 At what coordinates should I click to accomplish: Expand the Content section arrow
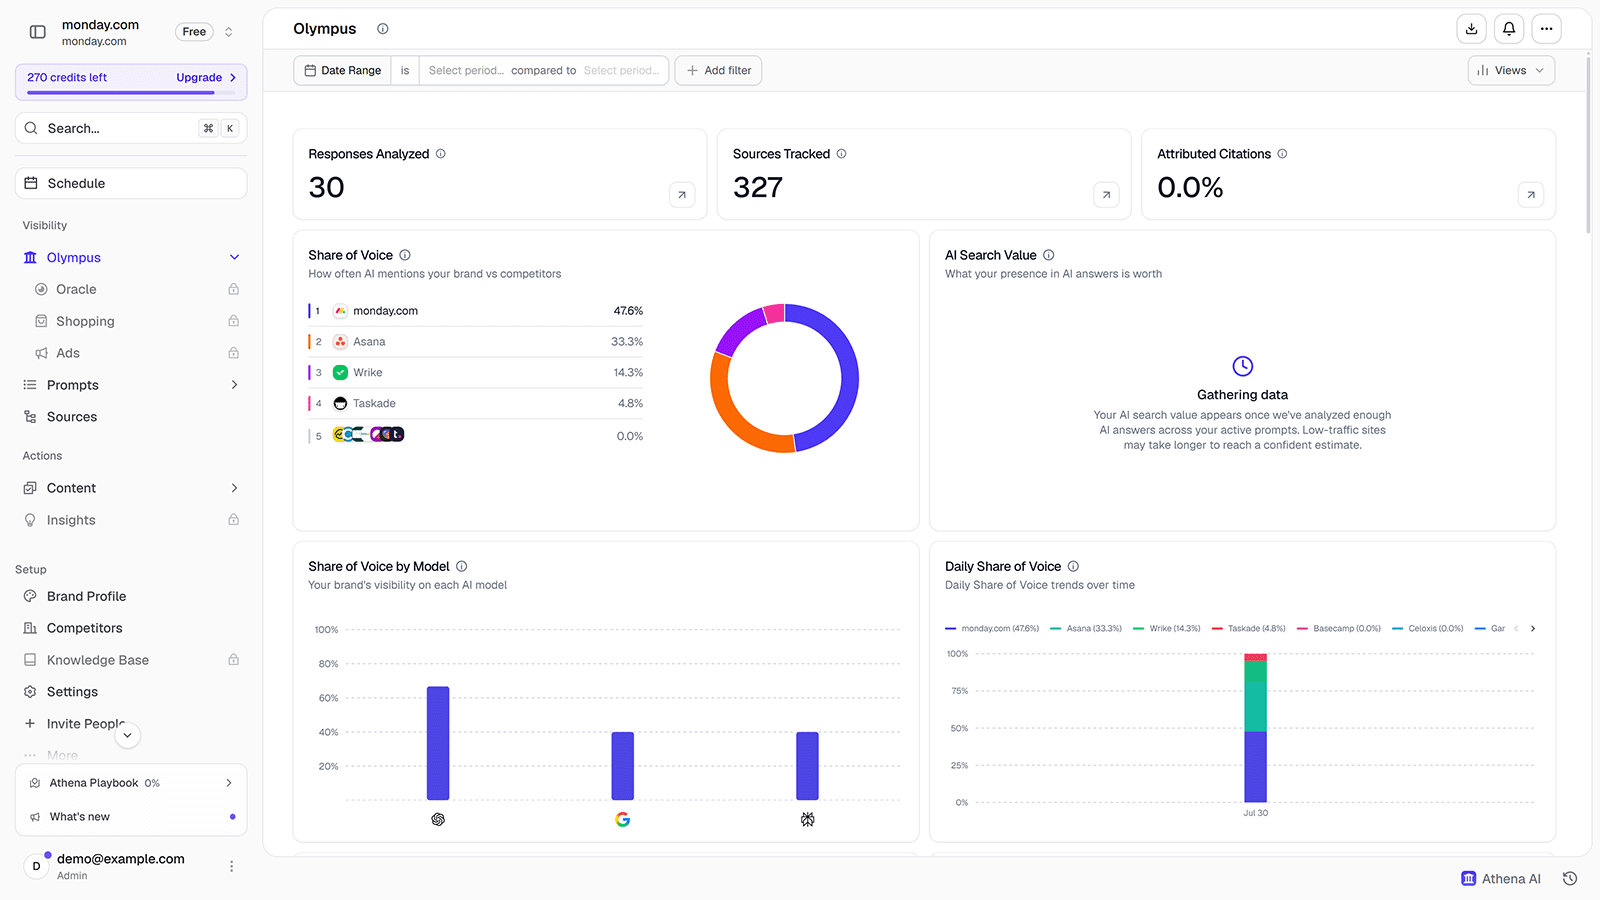[235, 488]
